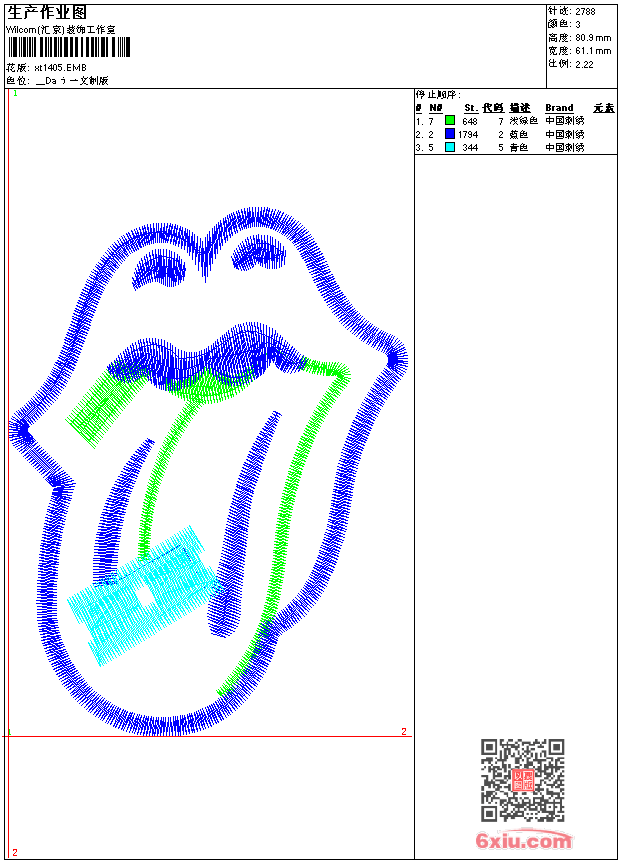Select the 颜色: 3 color count

tap(564, 24)
